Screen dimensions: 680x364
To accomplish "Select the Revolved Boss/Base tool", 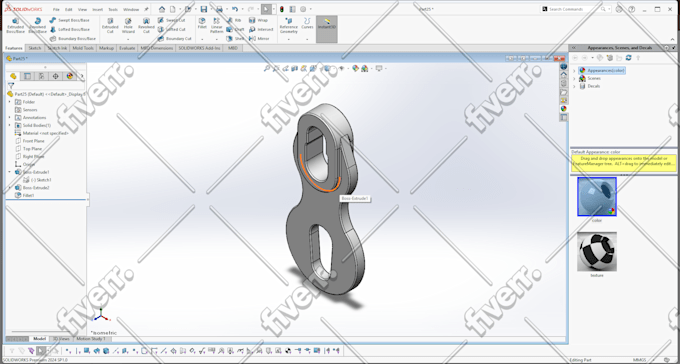I will pos(37,26).
